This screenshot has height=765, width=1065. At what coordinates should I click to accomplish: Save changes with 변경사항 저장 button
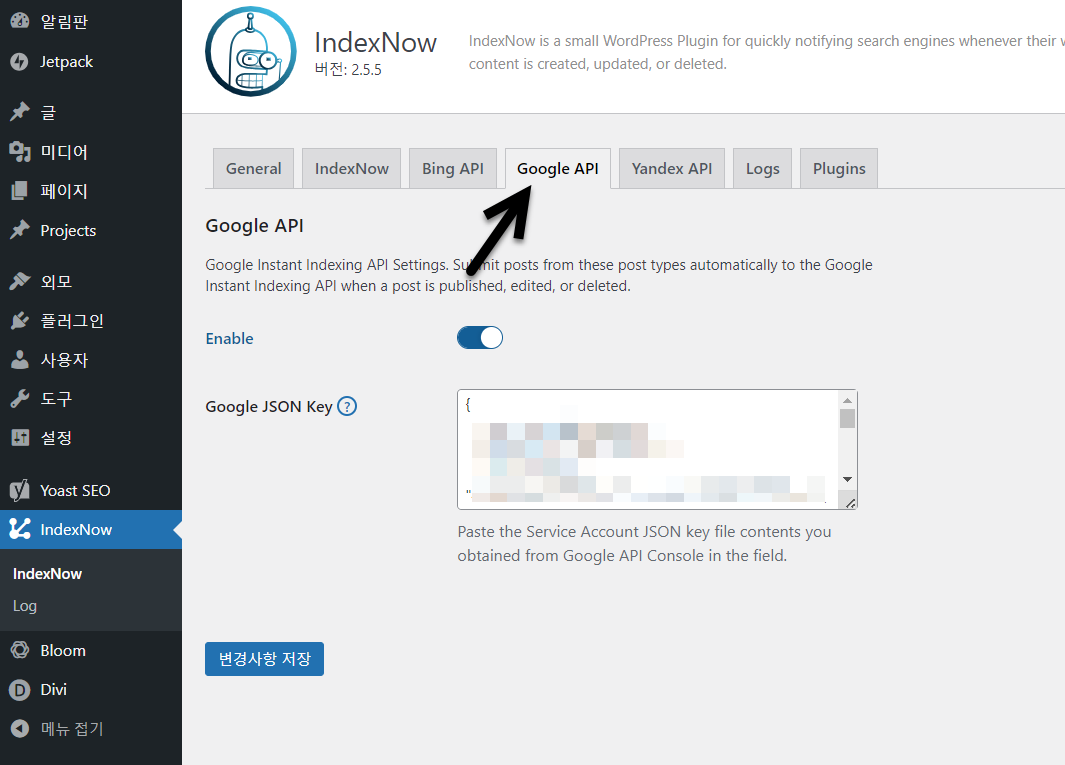click(x=264, y=658)
